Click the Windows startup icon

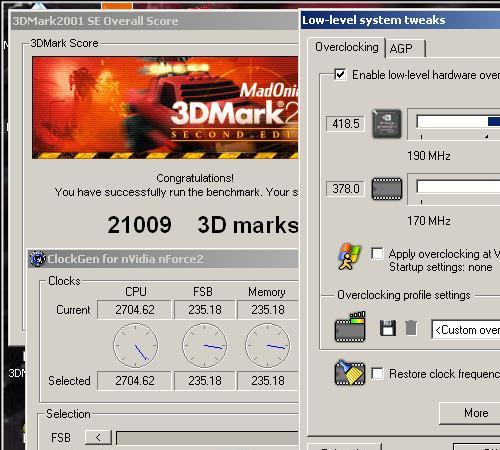(x=349, y=256)
